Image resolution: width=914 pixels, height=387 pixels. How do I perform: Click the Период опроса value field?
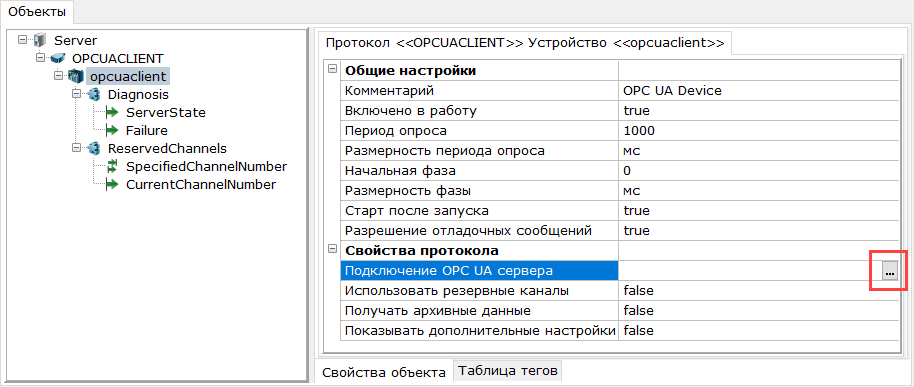pos(758,131)
